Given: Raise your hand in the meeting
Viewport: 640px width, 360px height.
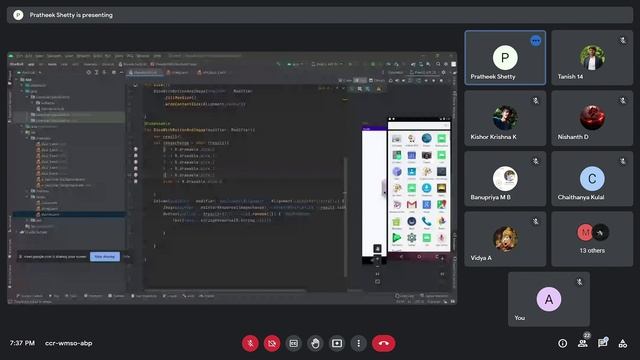Looking at the screenshot, I should click(x=315, y=343).
